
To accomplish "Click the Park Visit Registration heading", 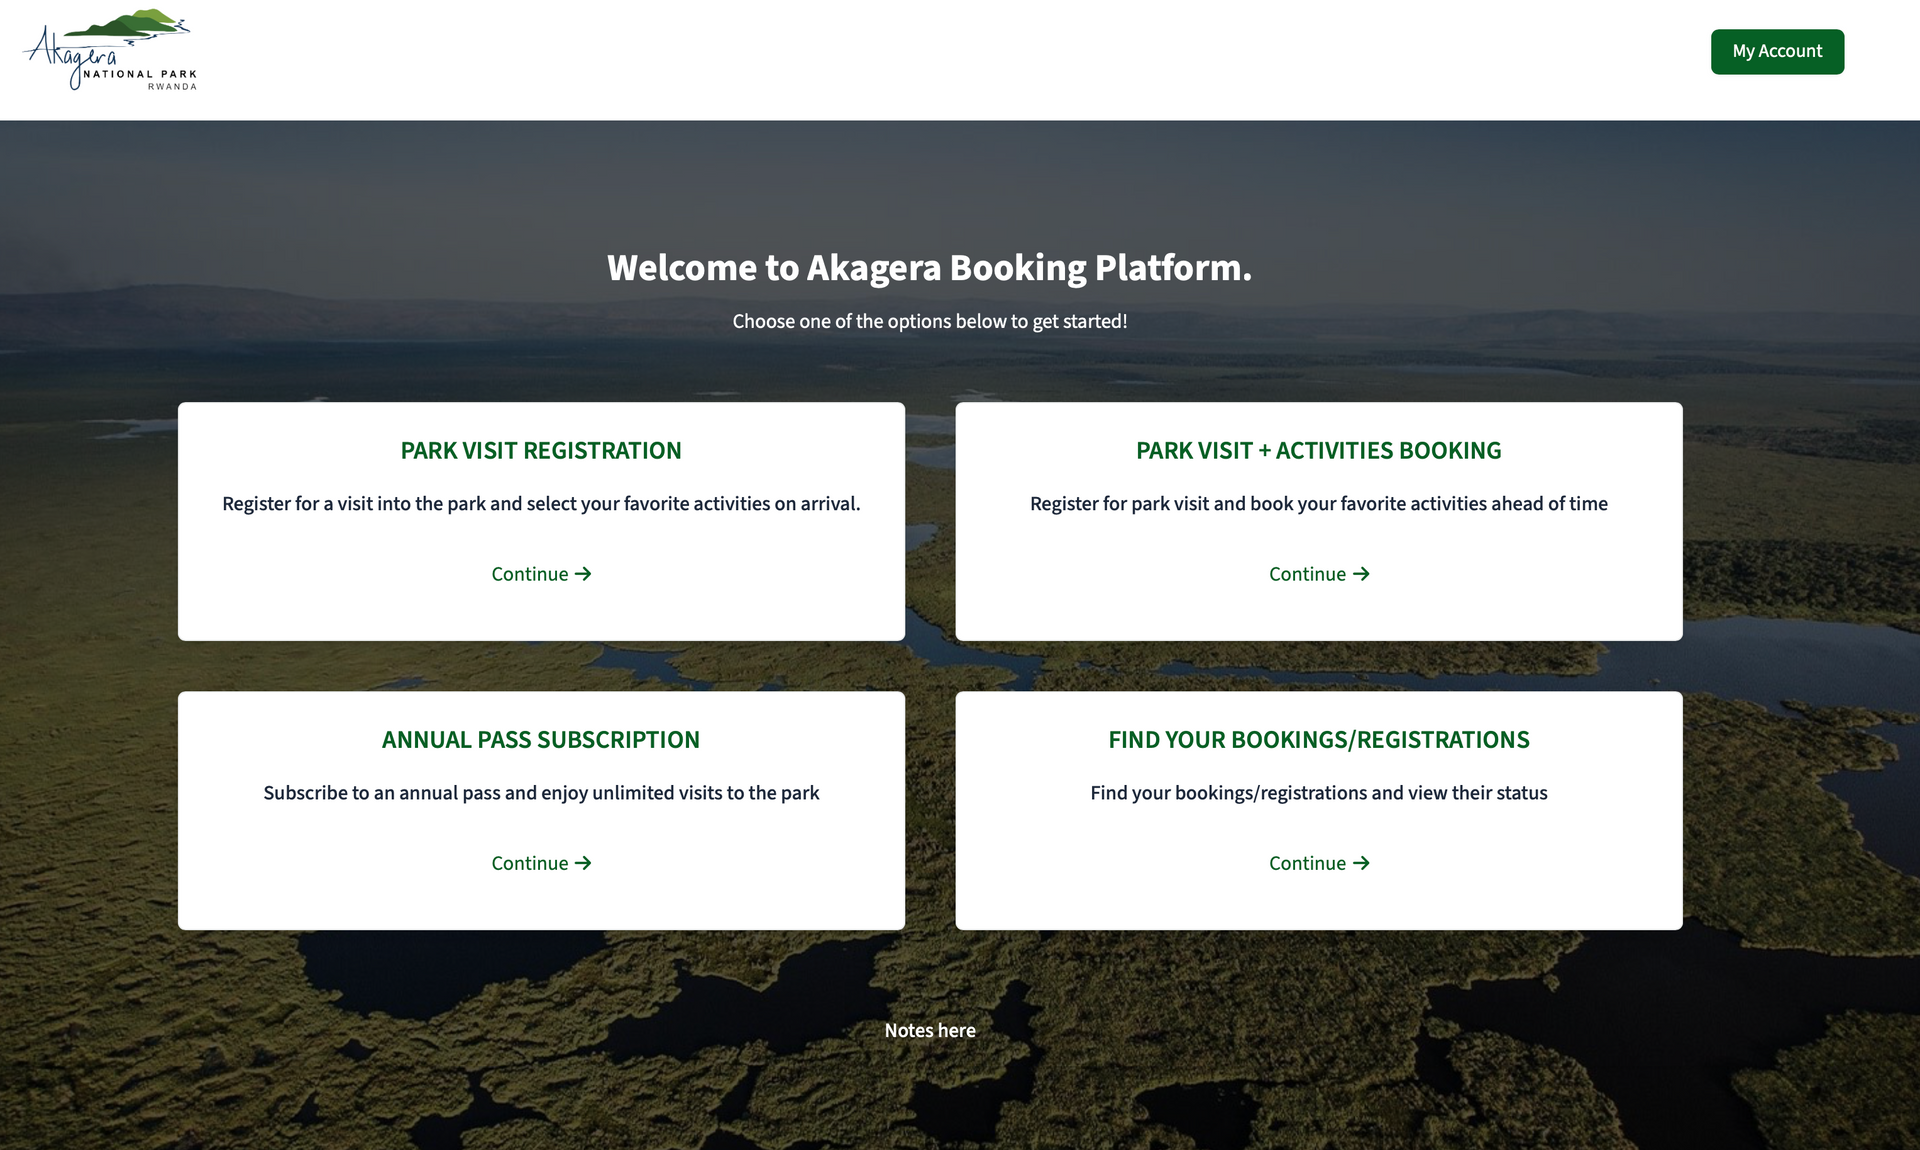I will coord(541,451).
